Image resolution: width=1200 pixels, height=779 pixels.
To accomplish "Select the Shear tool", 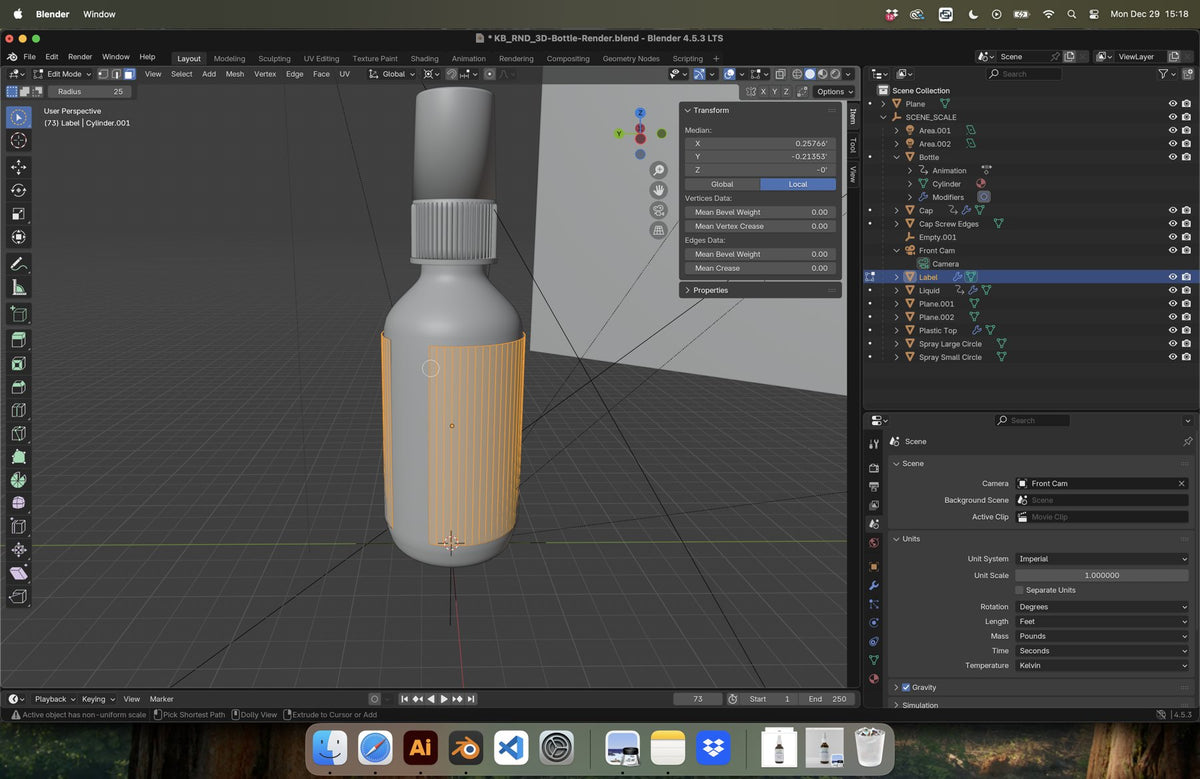I will pyautogui.click(x=18, y=573).
